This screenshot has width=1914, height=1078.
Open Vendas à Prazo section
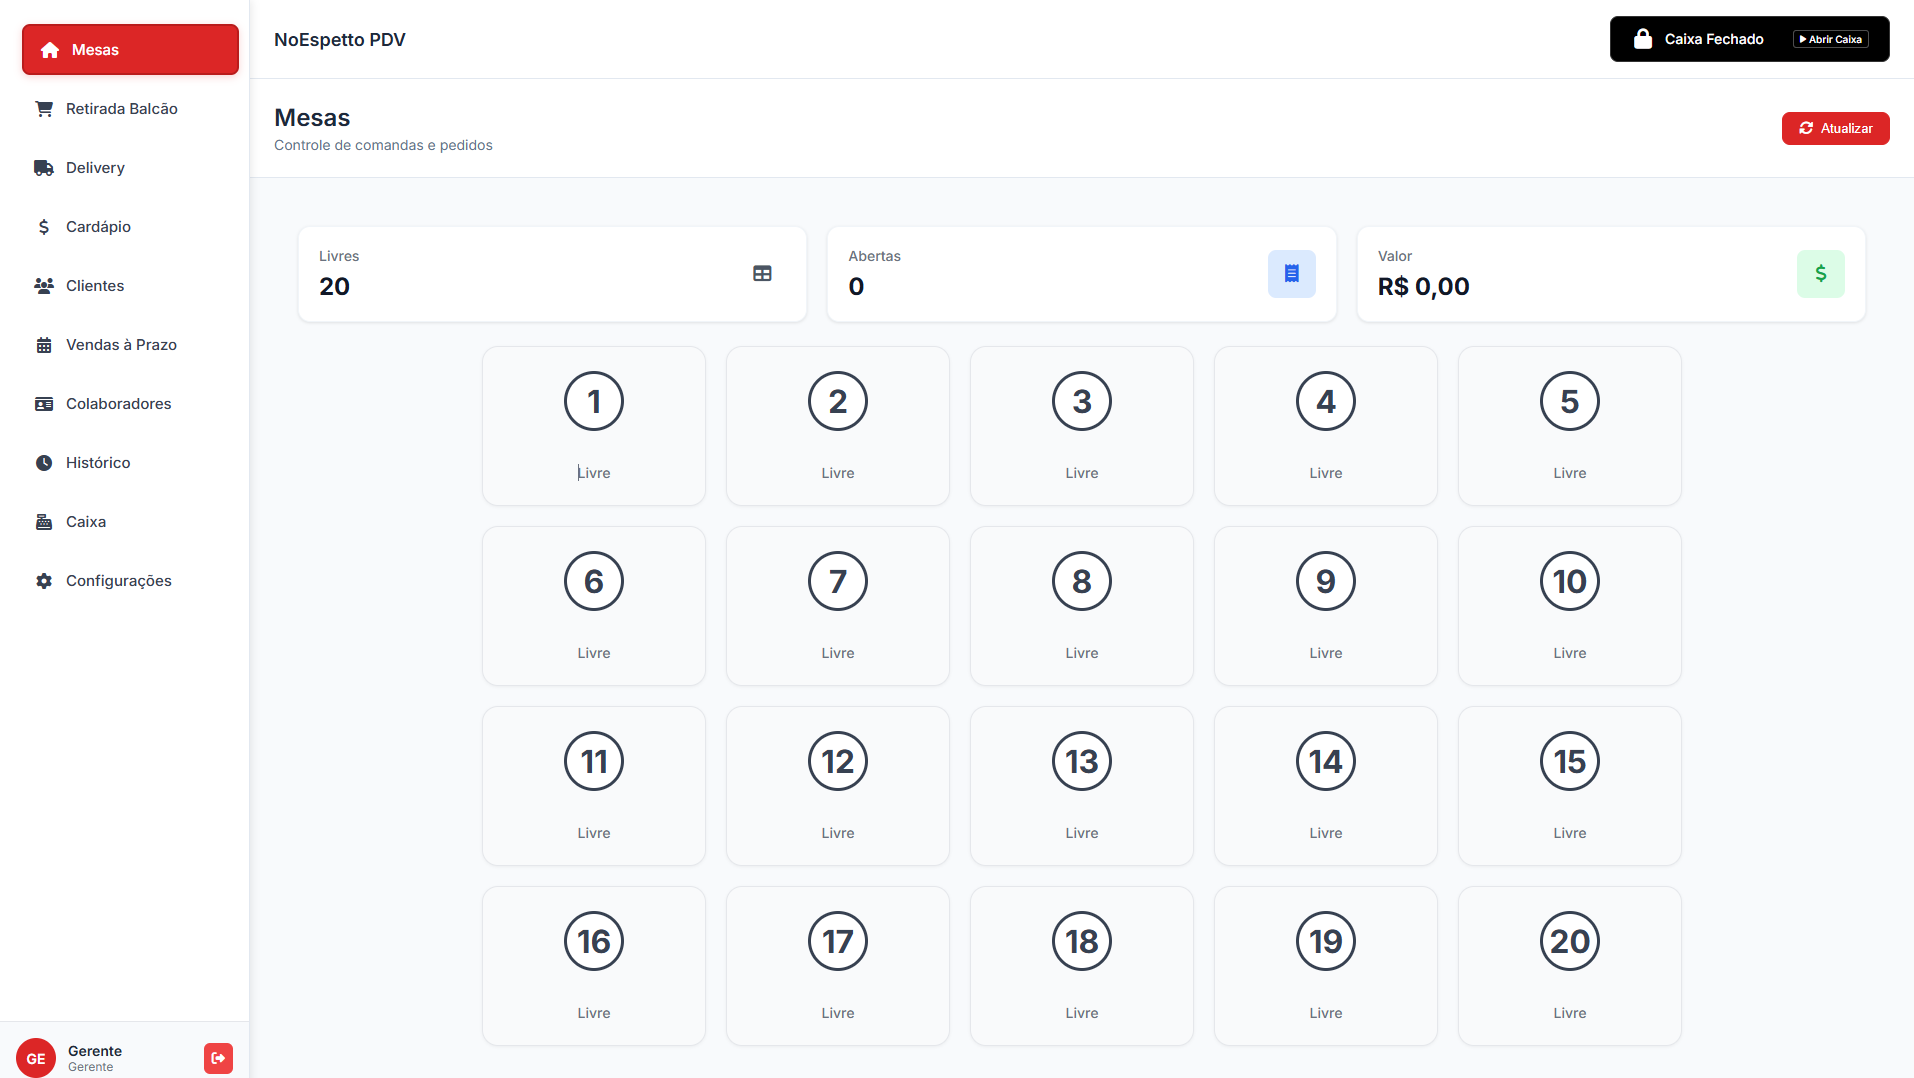click(121, 345)
